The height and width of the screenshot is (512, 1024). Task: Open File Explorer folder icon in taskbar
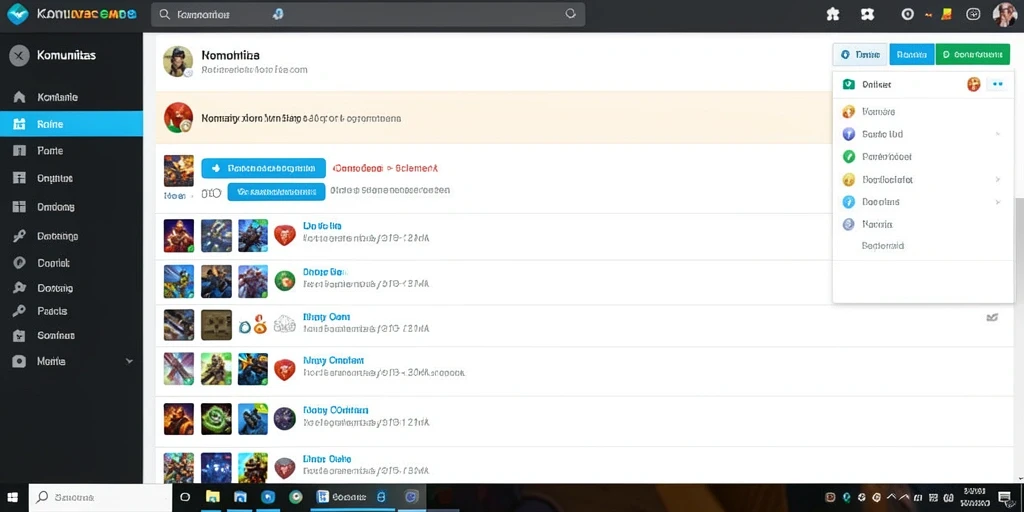tap(212, 497)
